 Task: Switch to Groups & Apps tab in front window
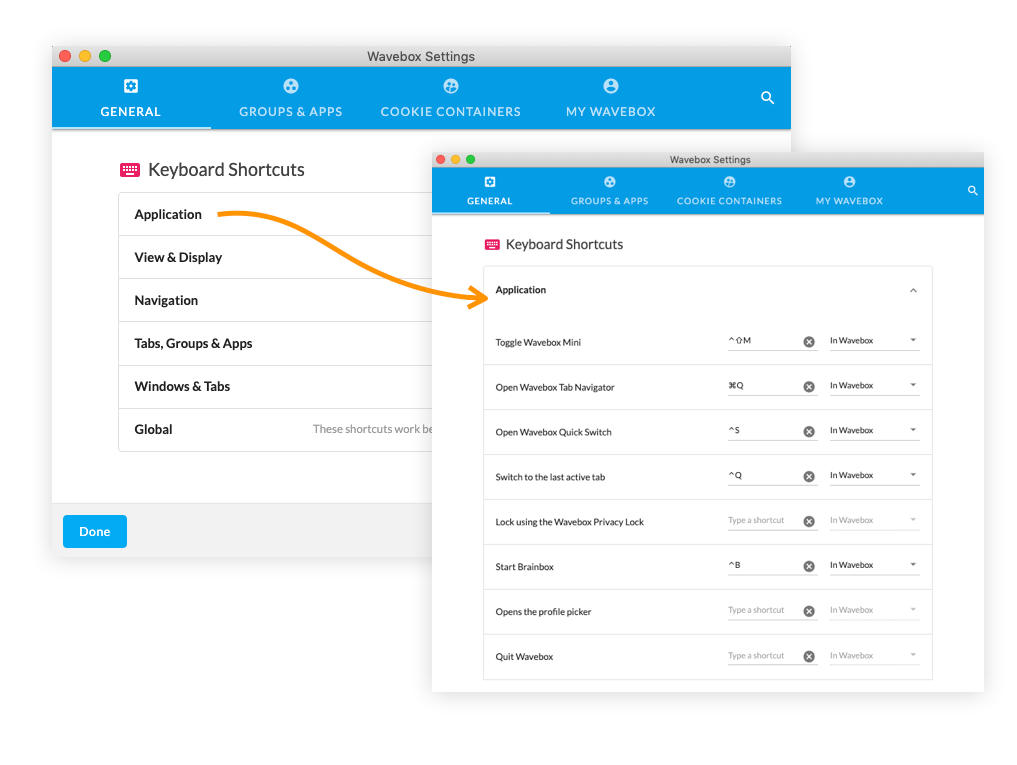(610, 191)
